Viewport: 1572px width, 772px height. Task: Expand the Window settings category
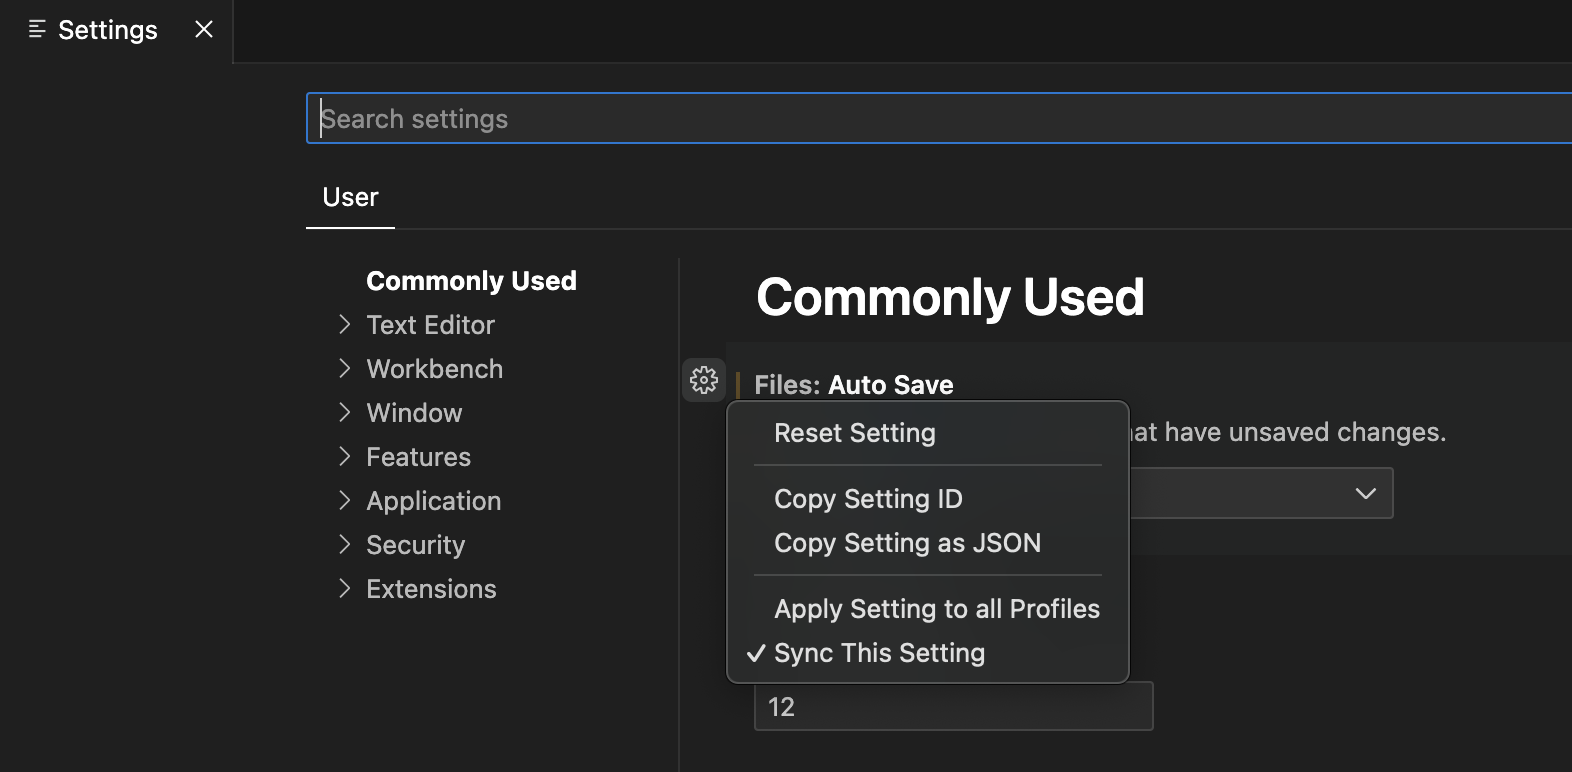click(x=345, y=413)
